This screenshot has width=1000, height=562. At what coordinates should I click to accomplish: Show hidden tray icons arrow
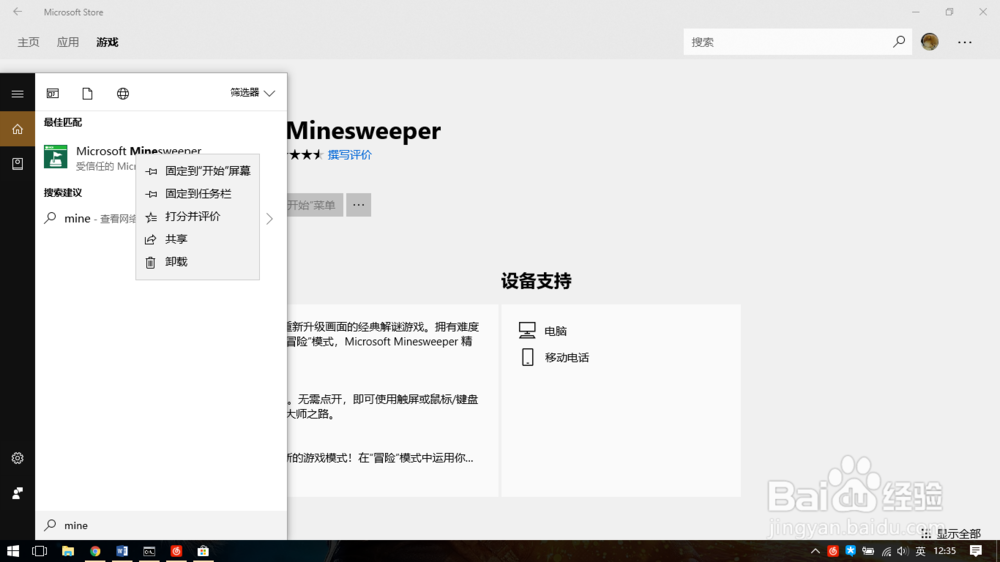[815, 551]
